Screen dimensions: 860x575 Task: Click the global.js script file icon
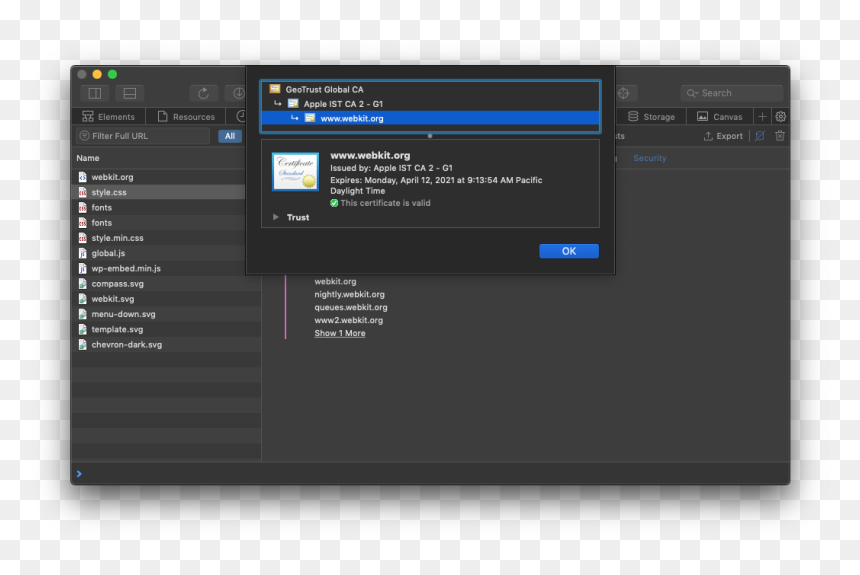[x=82, y=253]
